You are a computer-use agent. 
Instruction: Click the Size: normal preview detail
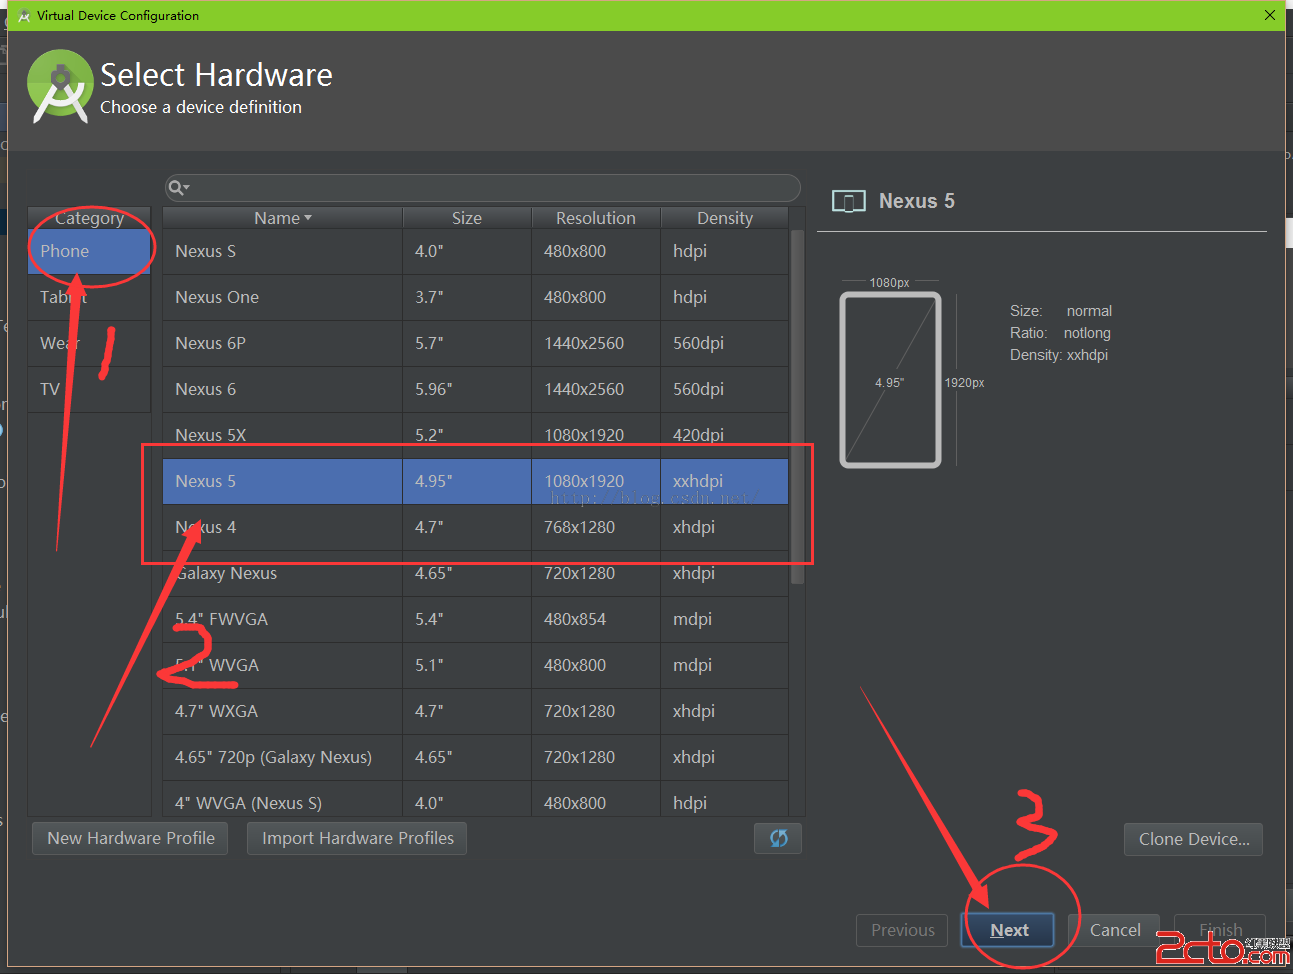(1061, 311)
